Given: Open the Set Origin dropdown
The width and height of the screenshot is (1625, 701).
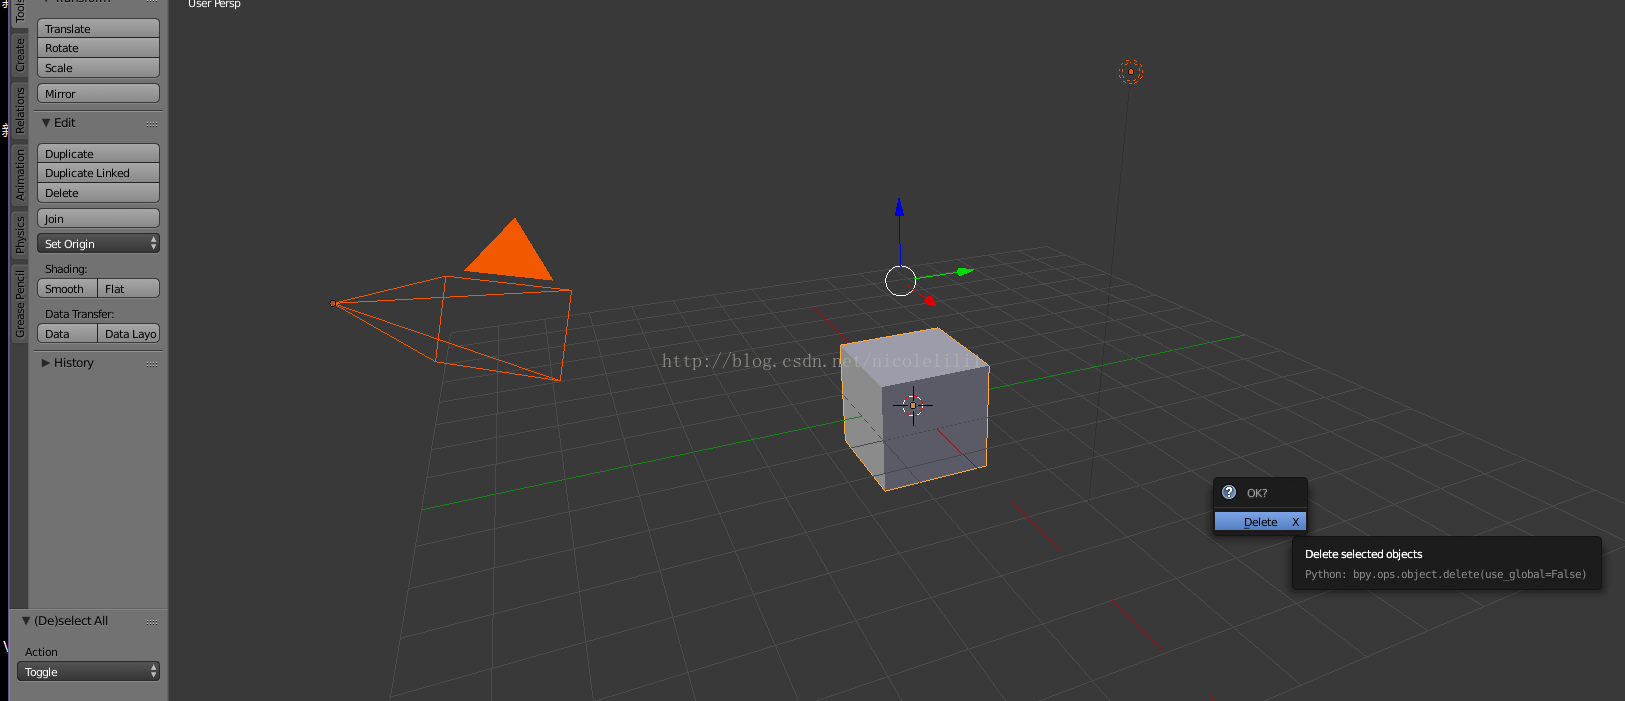Looking at the screenshot, I should [98, 244].
